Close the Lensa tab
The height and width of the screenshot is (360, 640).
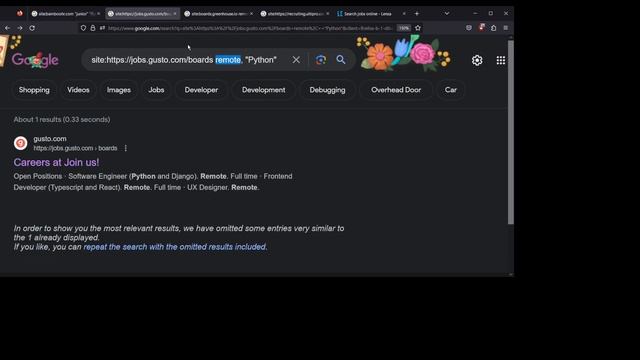point(404,13)
